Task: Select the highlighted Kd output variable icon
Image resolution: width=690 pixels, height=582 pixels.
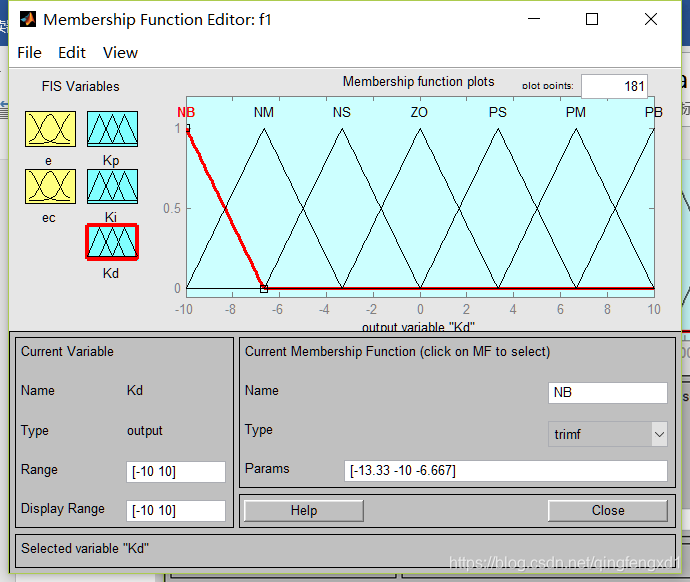Action: coord(112,242)
